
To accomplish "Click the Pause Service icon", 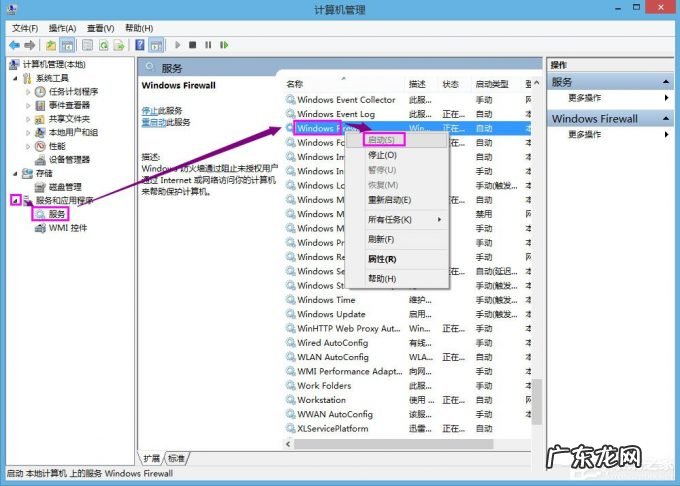I will pos(208,45).
